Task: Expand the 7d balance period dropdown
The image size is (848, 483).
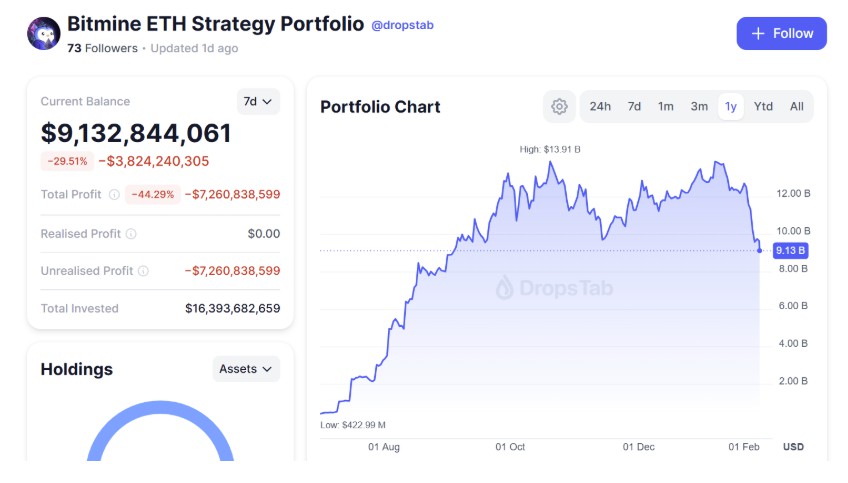Action: (259, 101)
